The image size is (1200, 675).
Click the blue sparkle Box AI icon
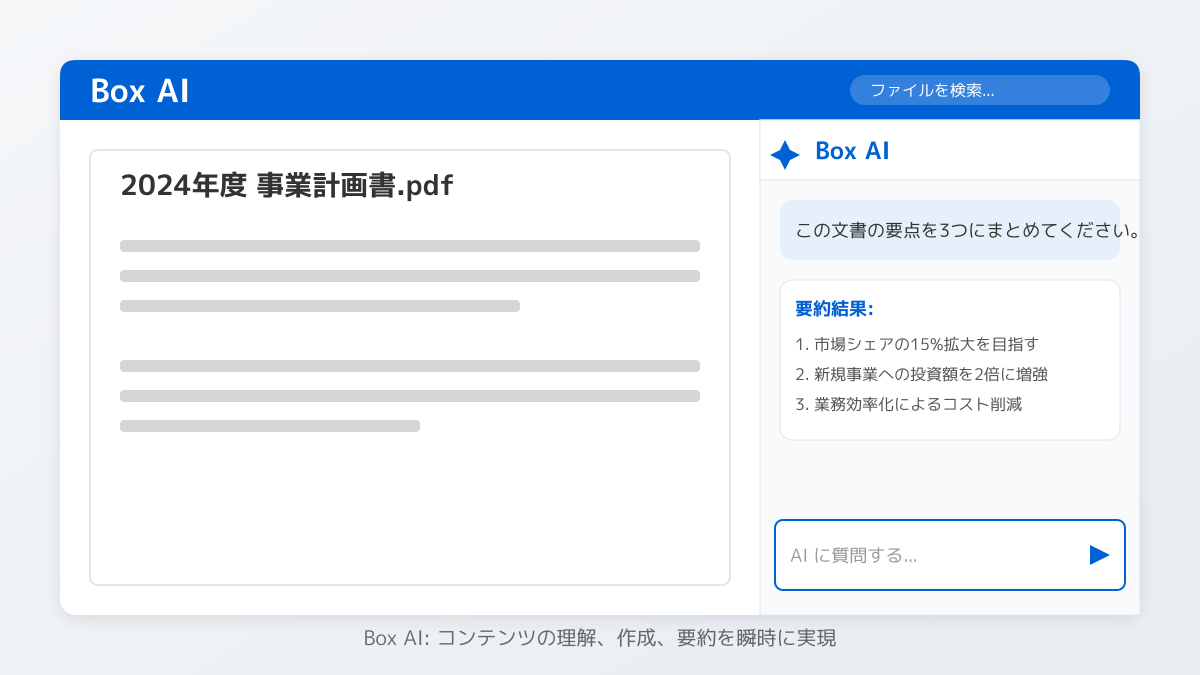coord(785,154)
